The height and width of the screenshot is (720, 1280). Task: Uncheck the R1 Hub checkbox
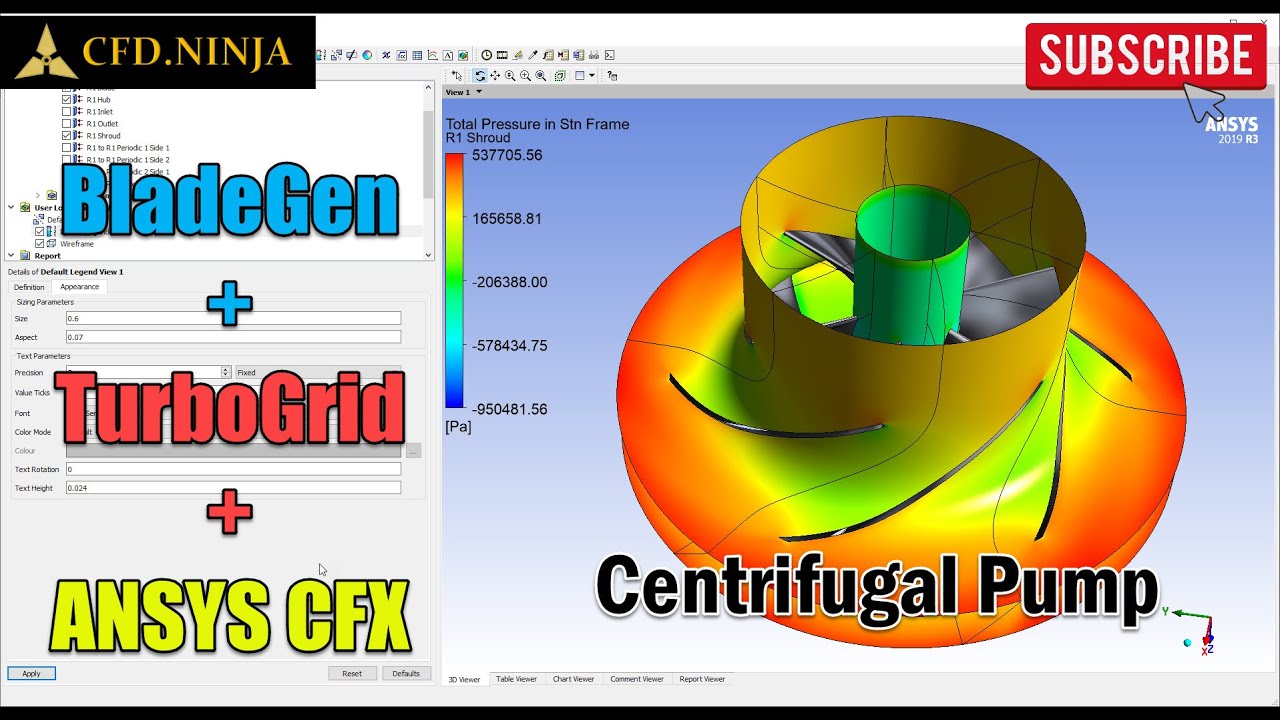tap(67, 100)
